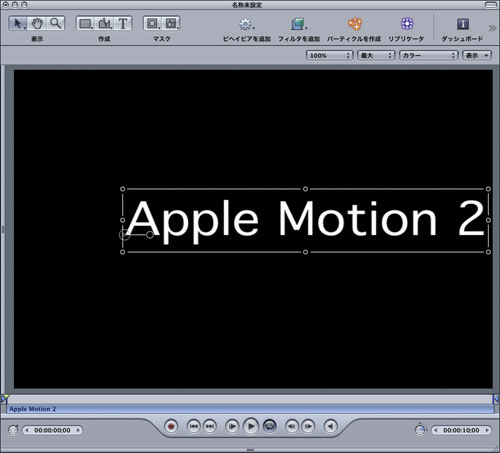
Task: Click the timing pane handle at bottom center
Action: tap(250, 450)
